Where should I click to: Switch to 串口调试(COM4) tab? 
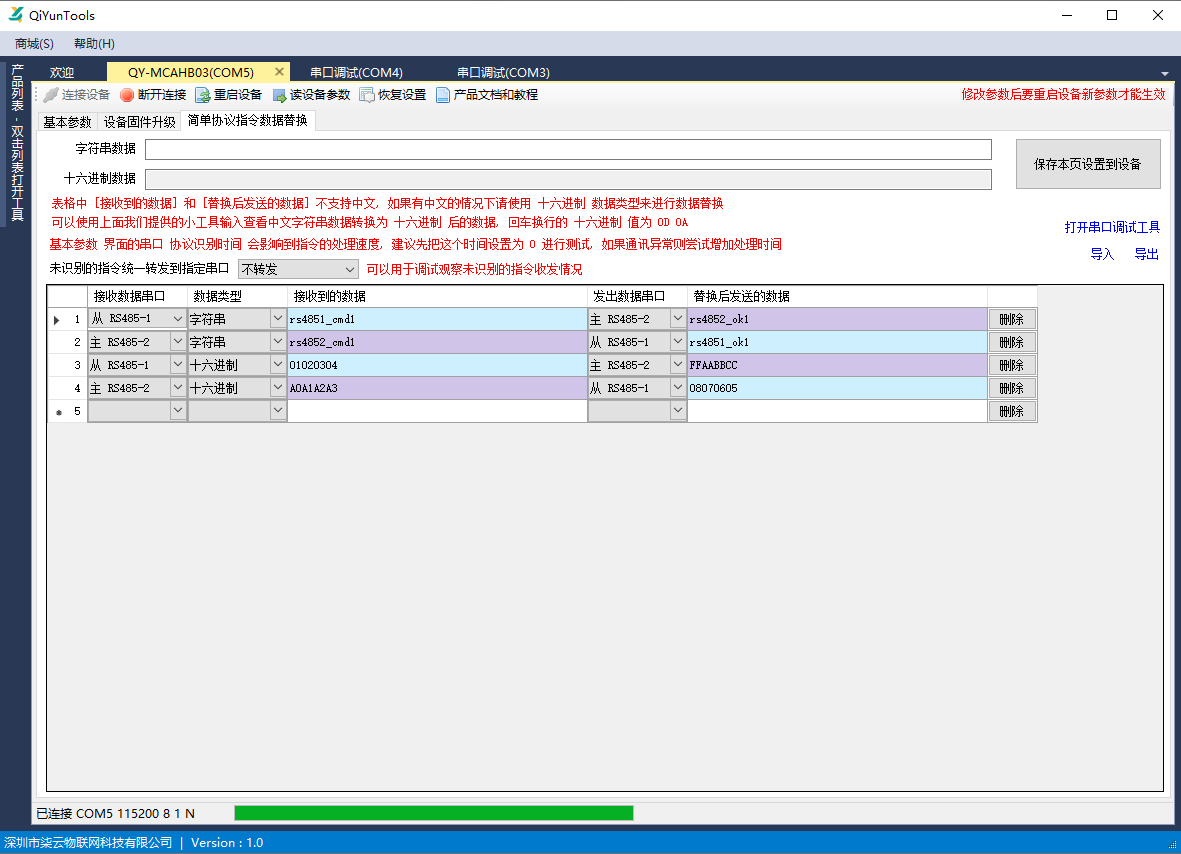356,73
